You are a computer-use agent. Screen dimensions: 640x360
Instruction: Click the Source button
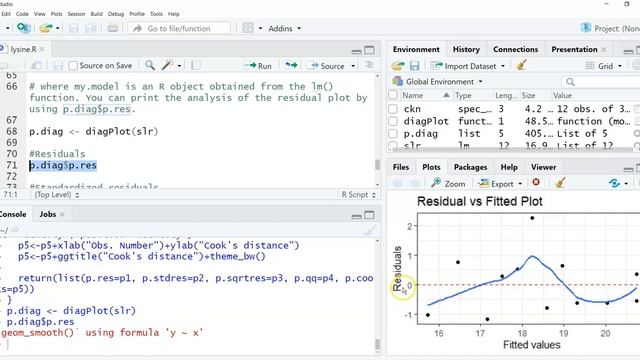click(326, 66)
